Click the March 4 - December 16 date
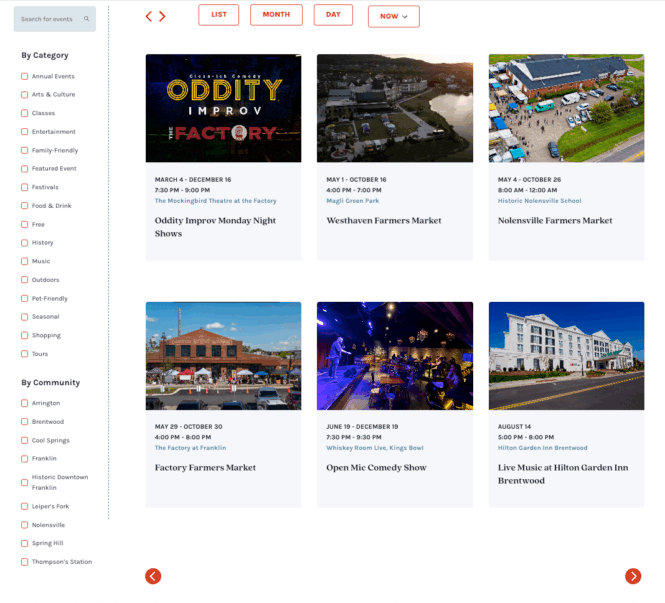The height and width of the screenshot is (603, 665). pyautogui.click(x=193, y=180)
